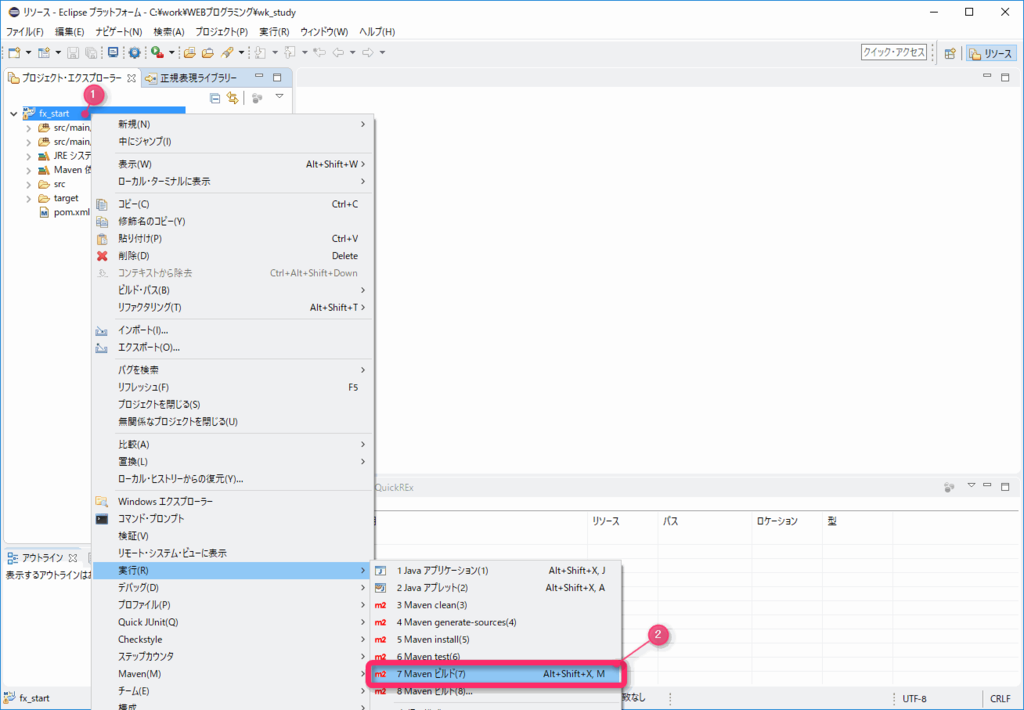This screenshot has width=1024, height=710.
Task: Open Project Explorer view menu triangle
Action: [x=280, y=97]
